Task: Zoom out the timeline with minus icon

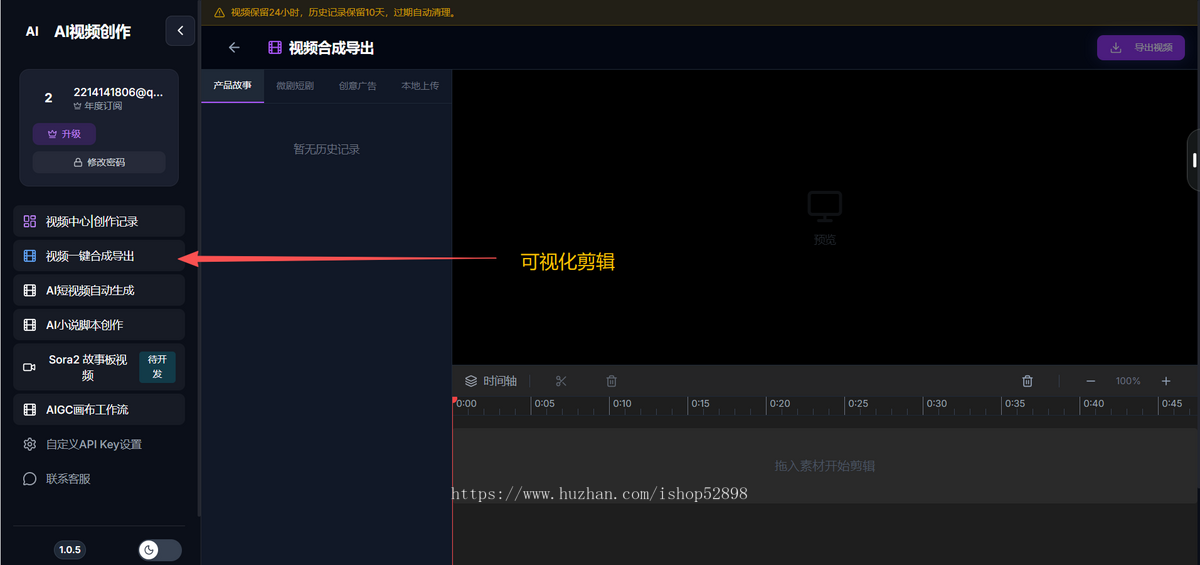Action: point(1091,381)
